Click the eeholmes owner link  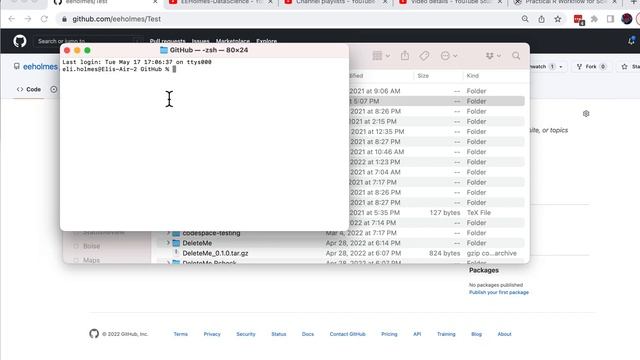(40, 67)
